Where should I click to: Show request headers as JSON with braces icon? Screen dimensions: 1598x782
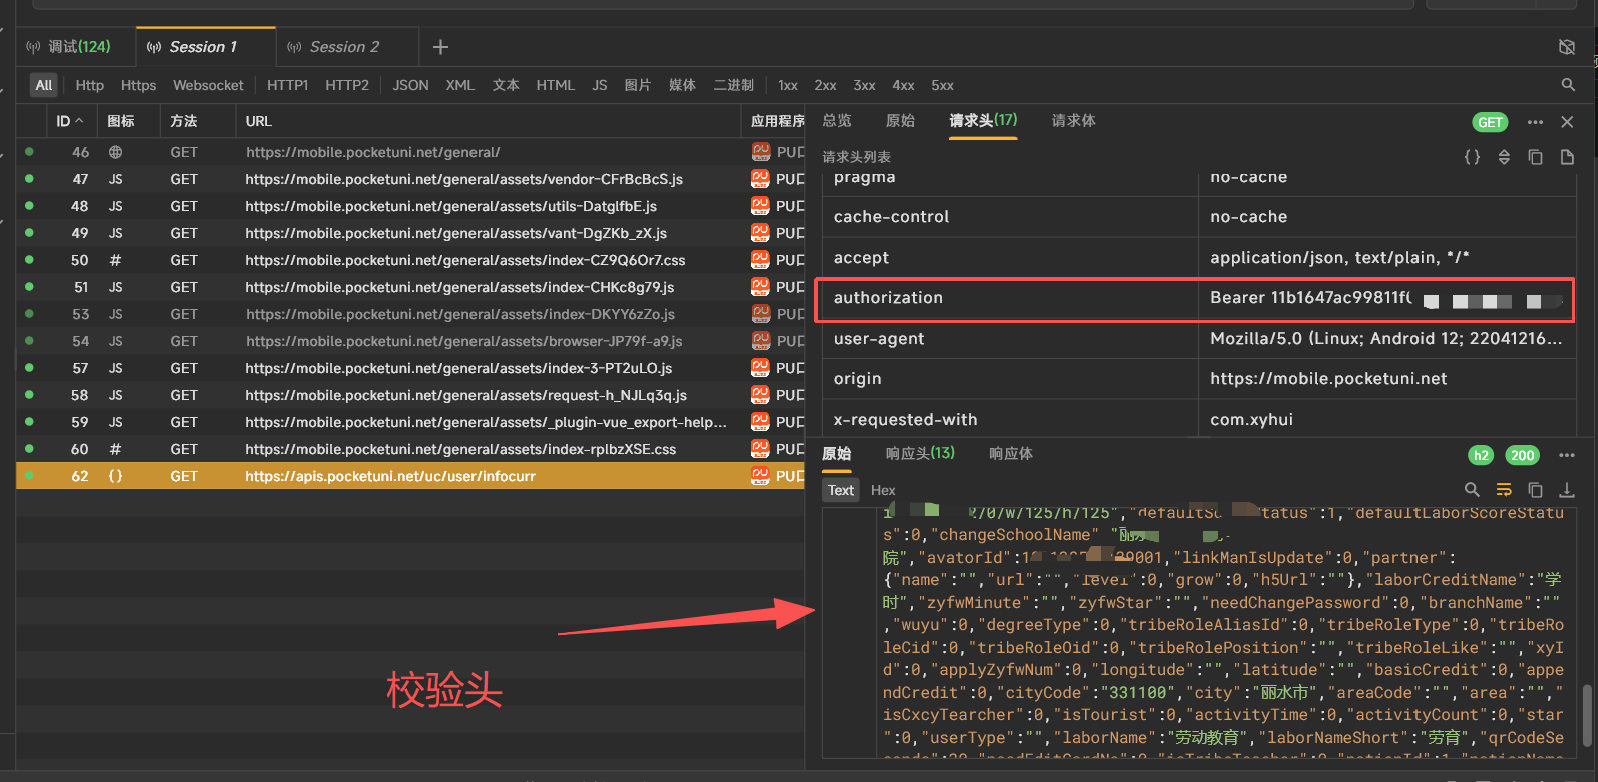[1472, 157]
